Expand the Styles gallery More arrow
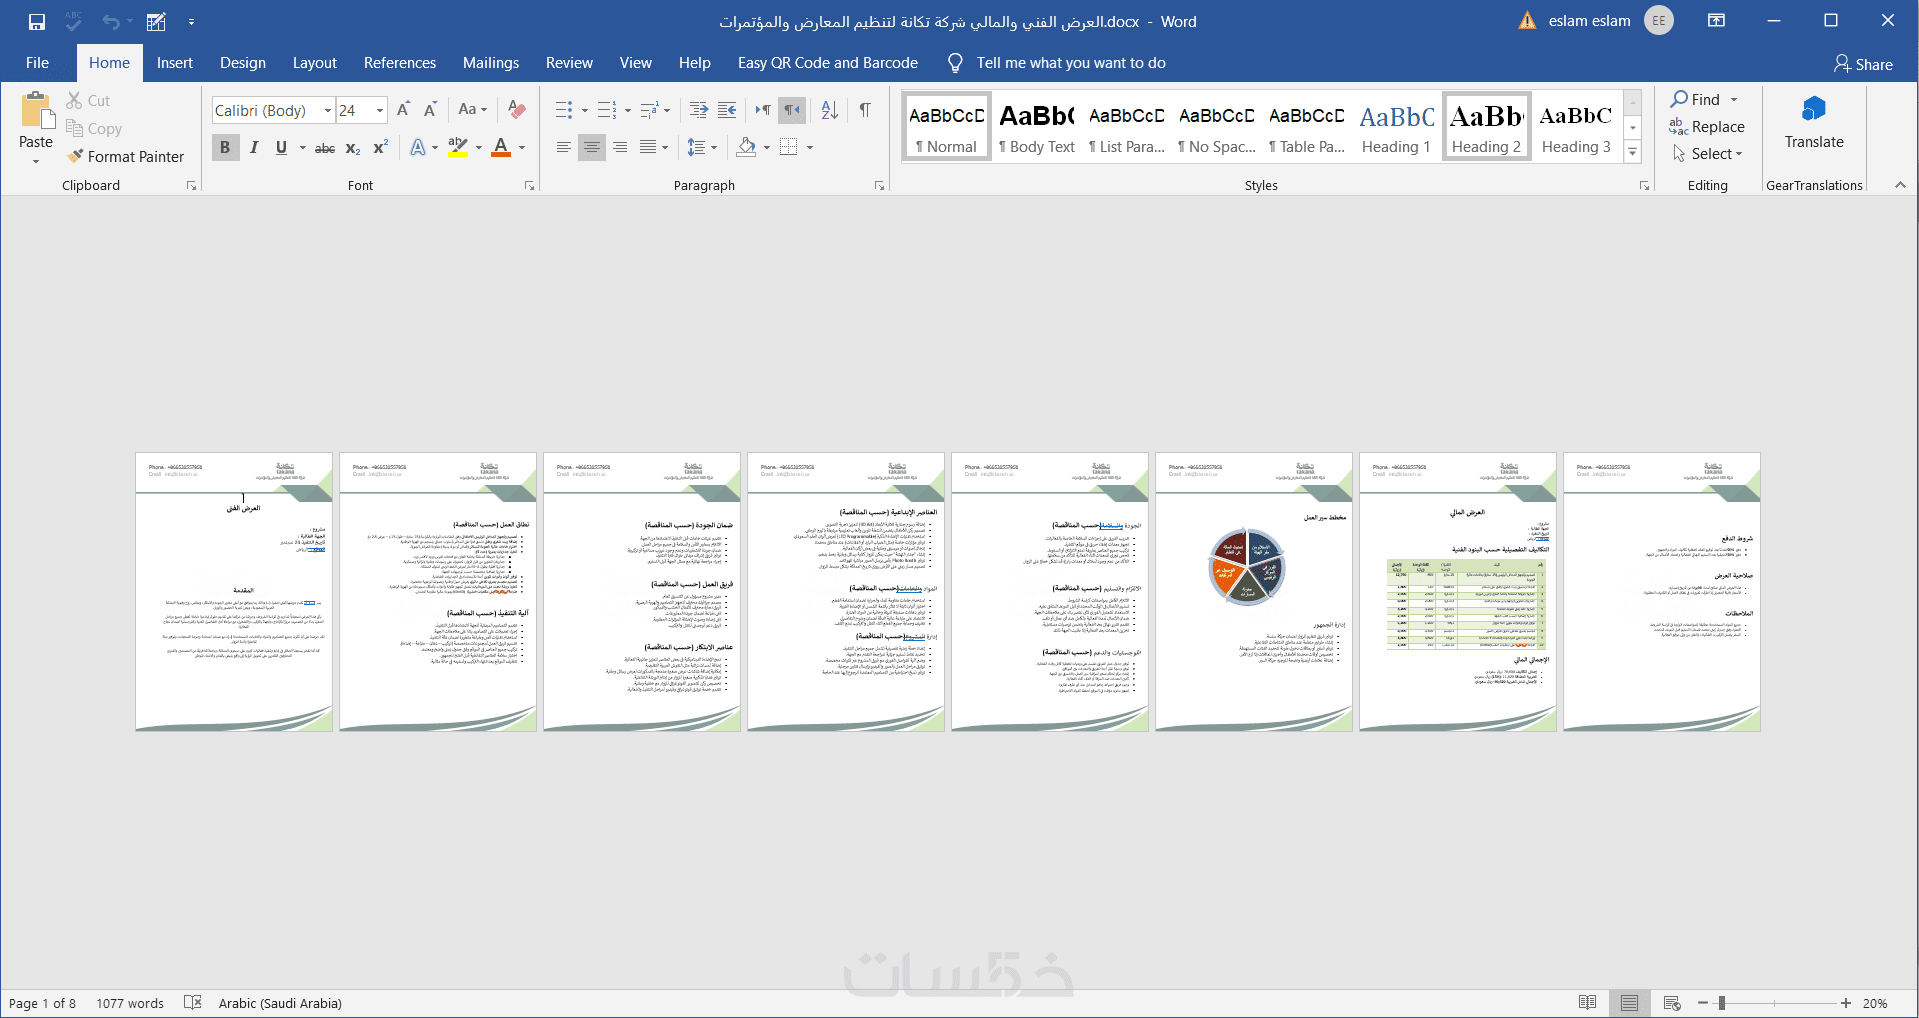Viewport: 1919px width, 1018px height. click(x=1632, y=152)
